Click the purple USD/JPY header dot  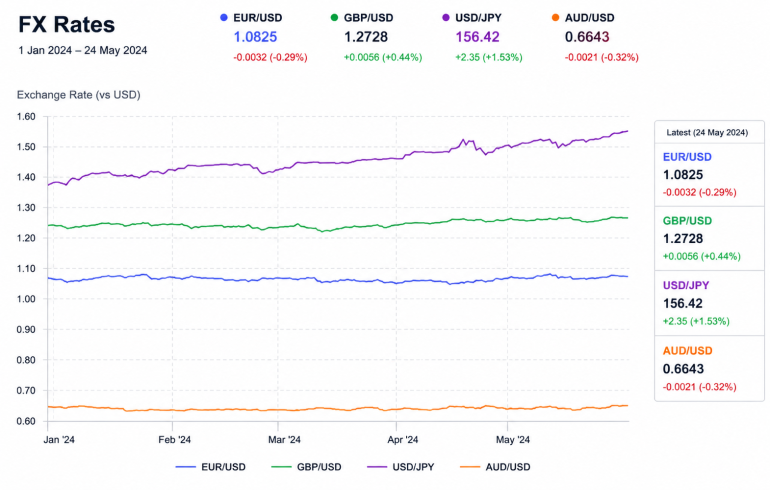click(x=446, y=18)
